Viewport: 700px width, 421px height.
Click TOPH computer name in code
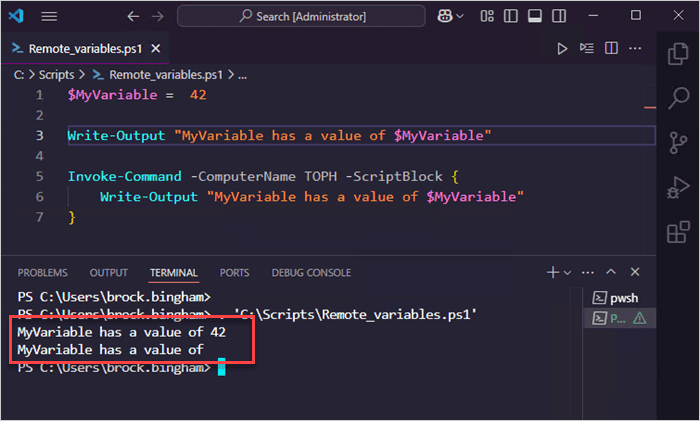click(x=321, y=176)
